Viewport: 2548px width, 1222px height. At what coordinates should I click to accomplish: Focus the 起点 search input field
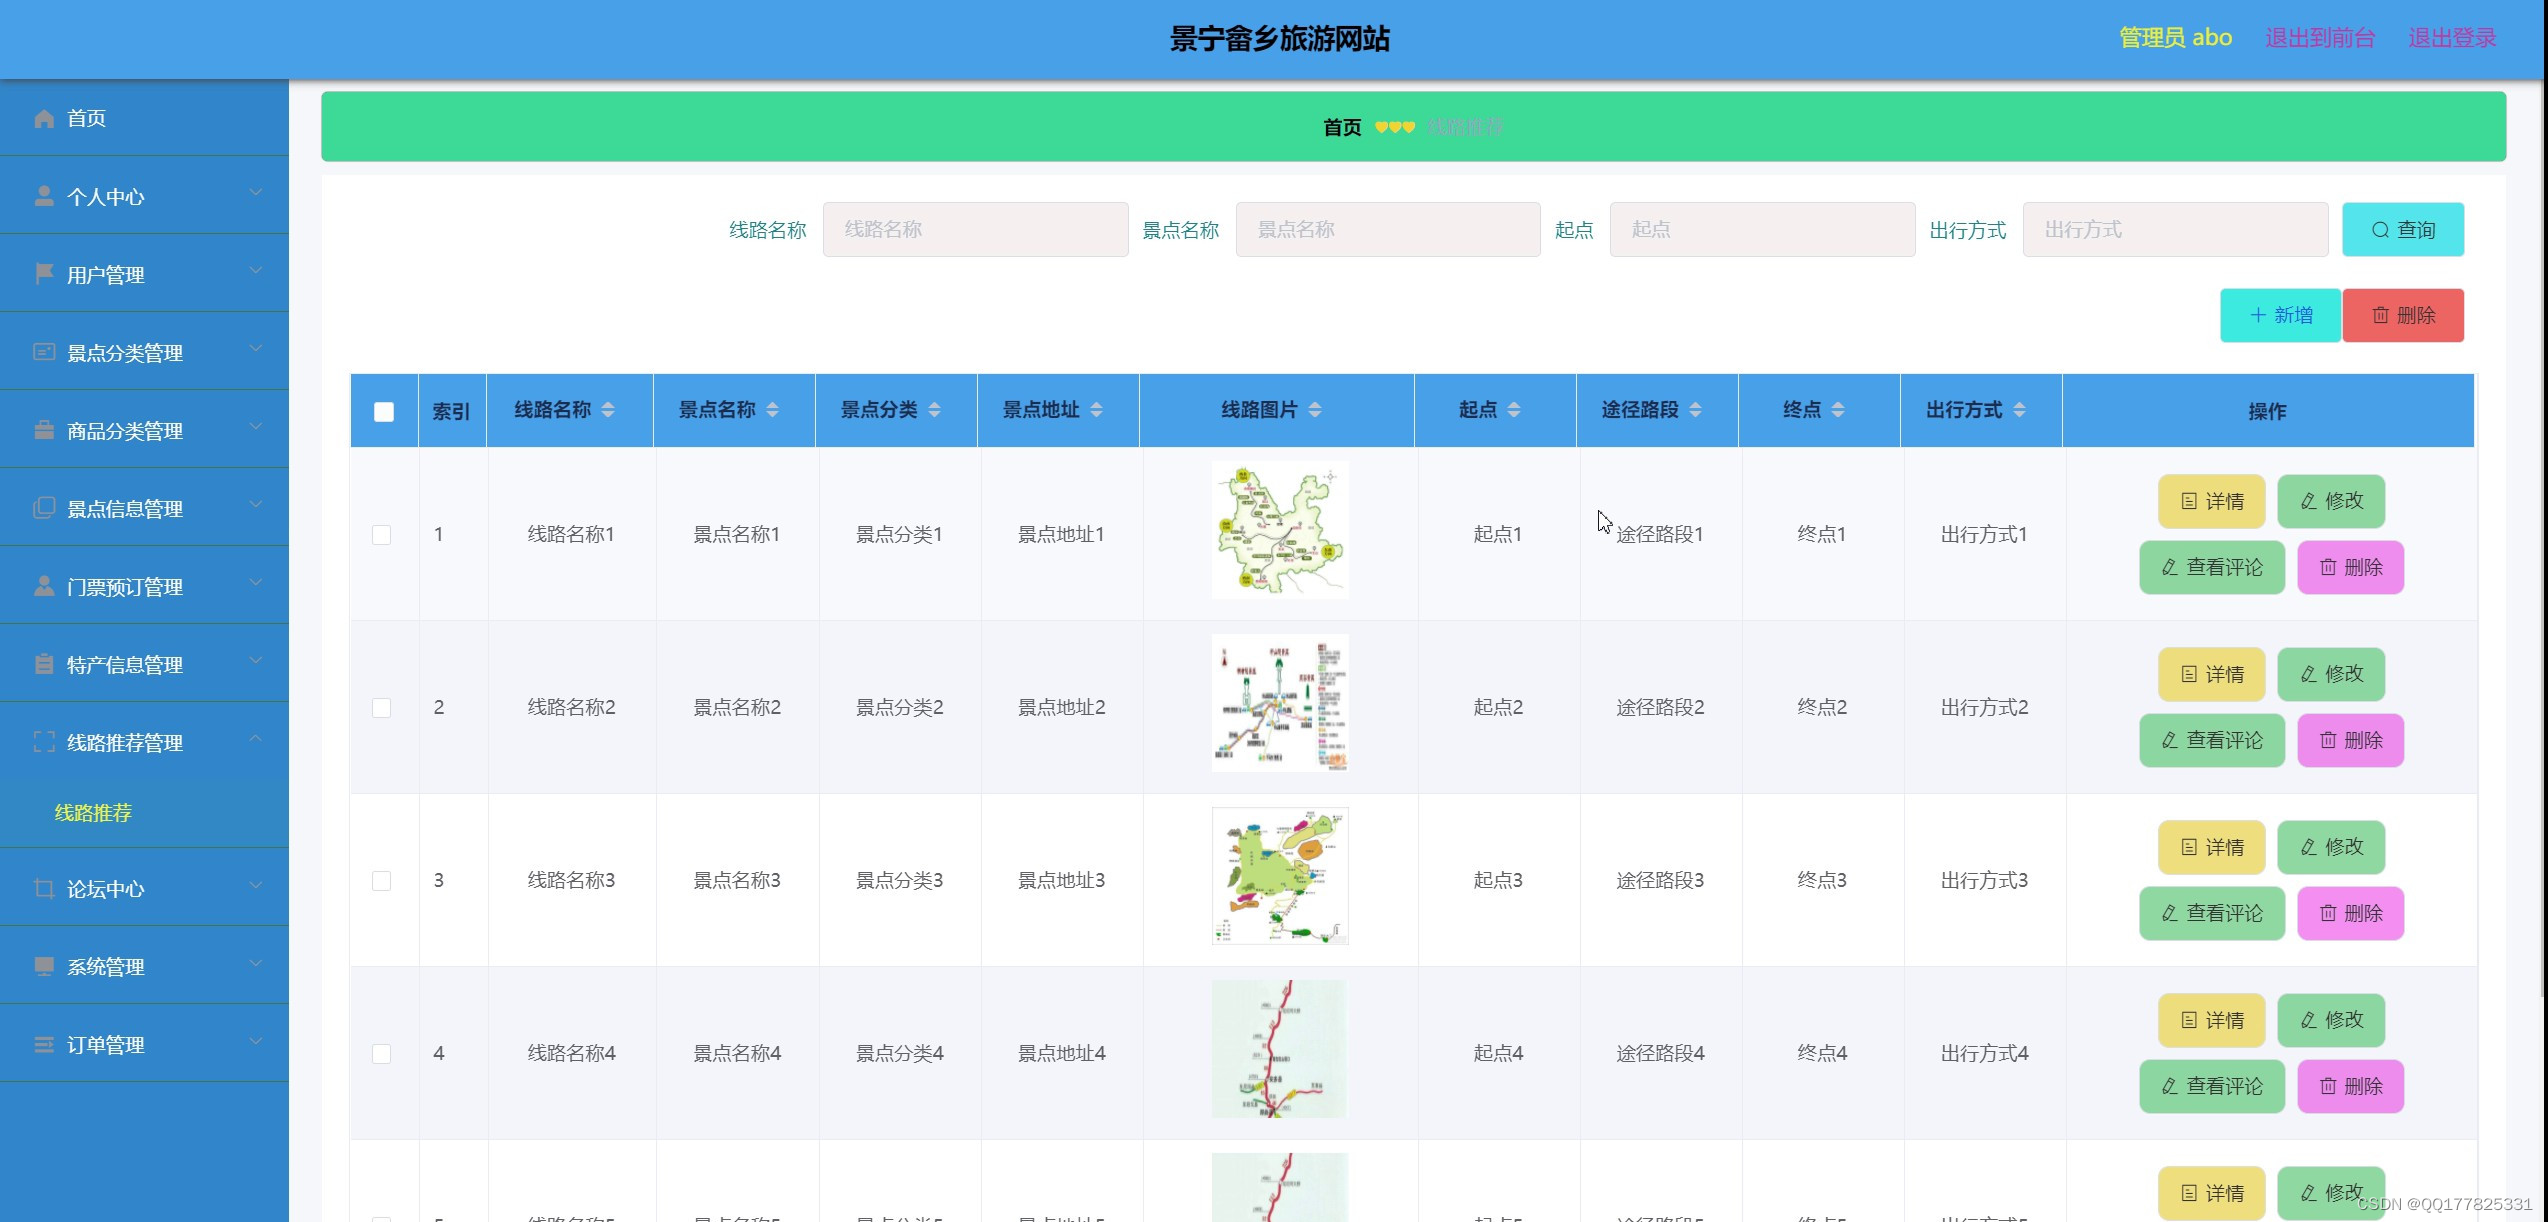pos(1762,229)
